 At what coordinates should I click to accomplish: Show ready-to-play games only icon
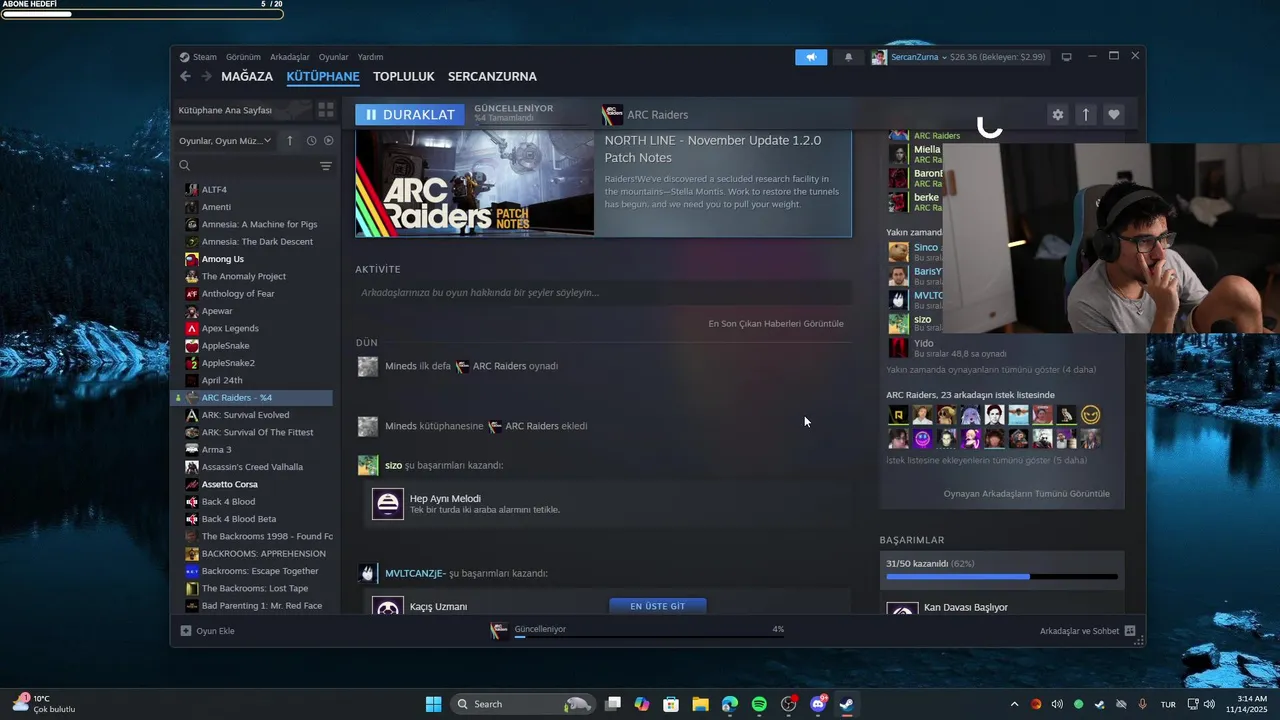tap(329, 141)
